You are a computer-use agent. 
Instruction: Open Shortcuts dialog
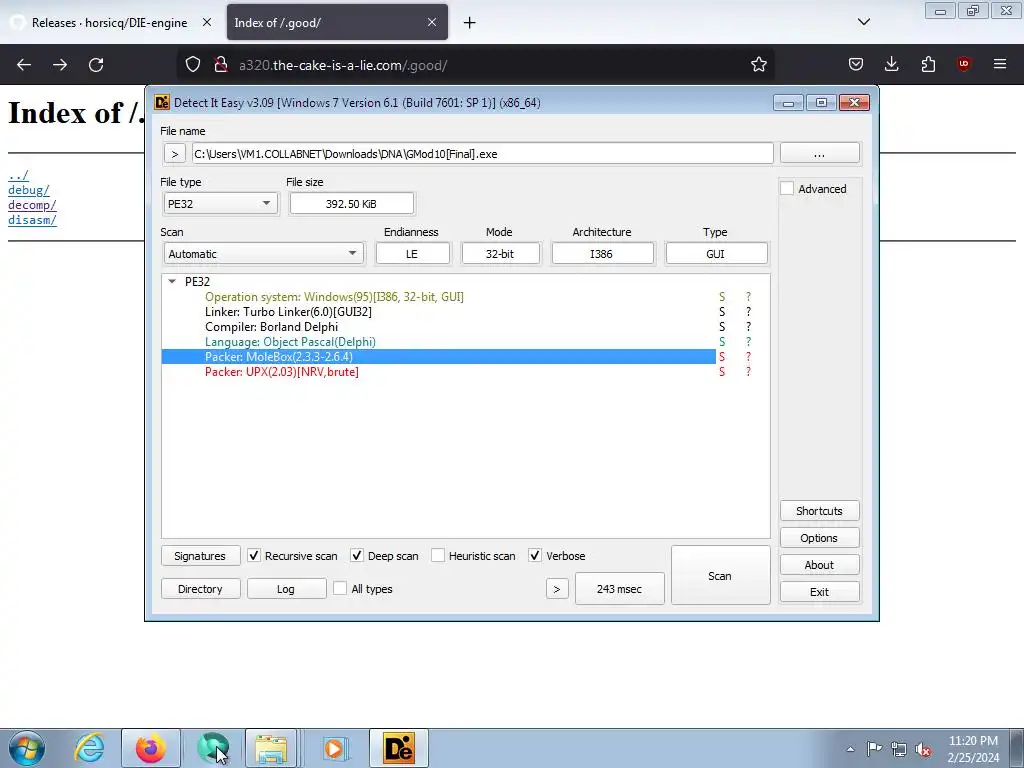(x=820, y=511)
